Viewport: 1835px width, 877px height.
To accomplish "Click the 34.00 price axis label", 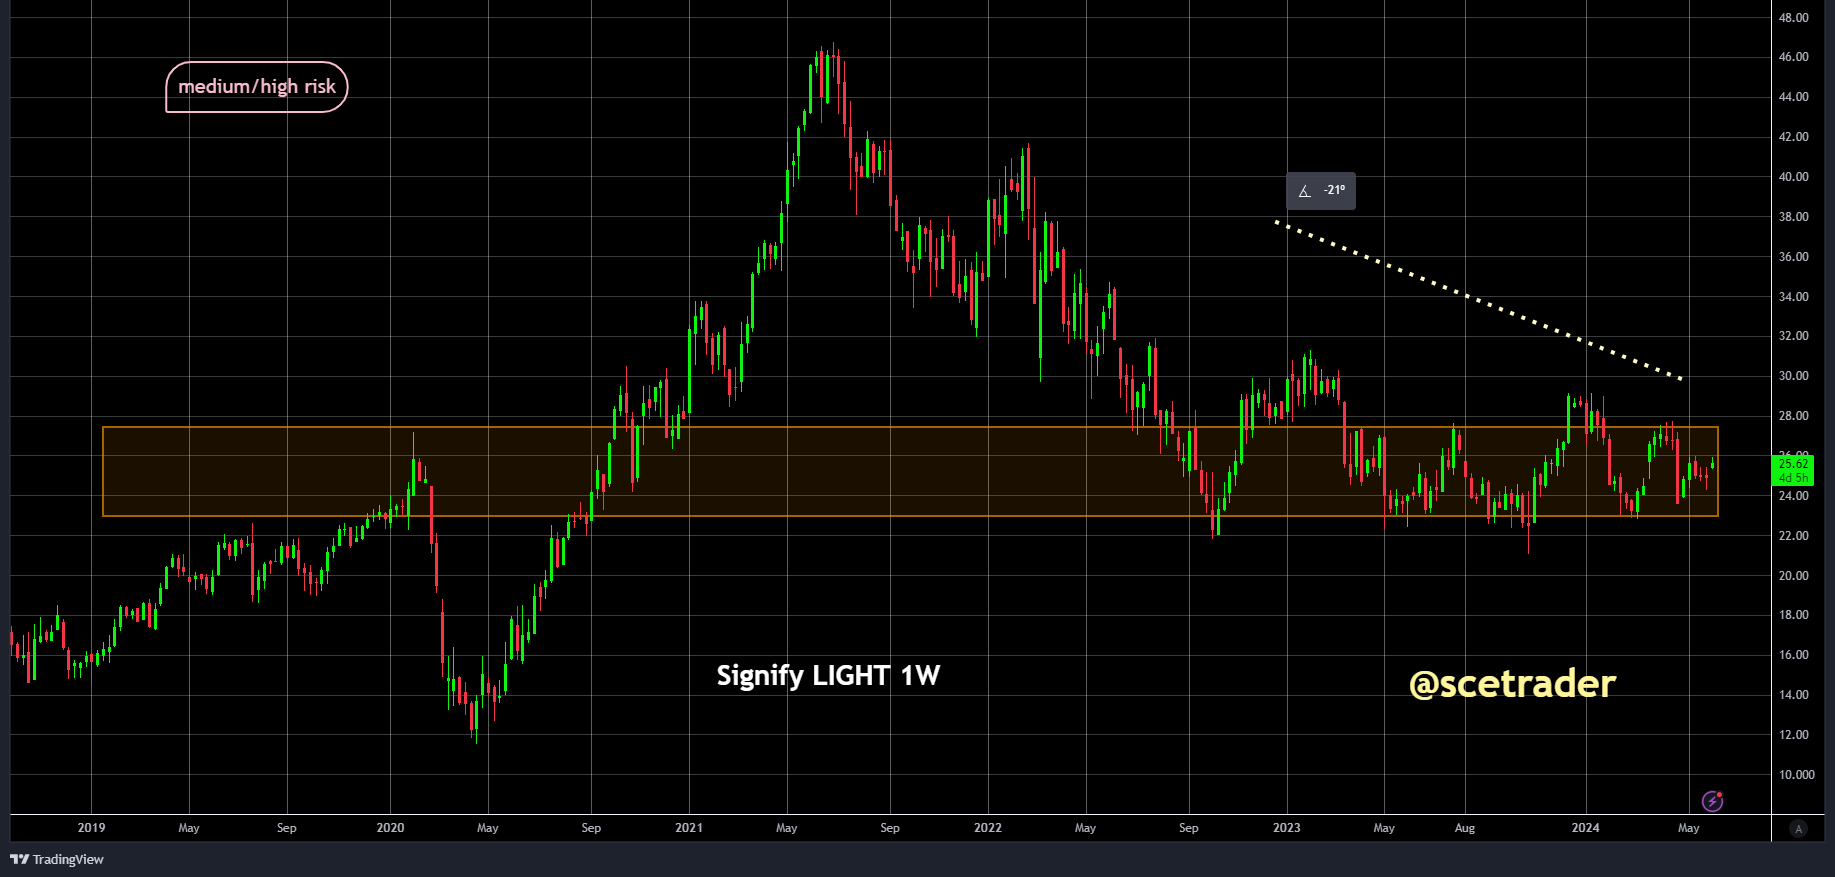I will pos(1793,297).
